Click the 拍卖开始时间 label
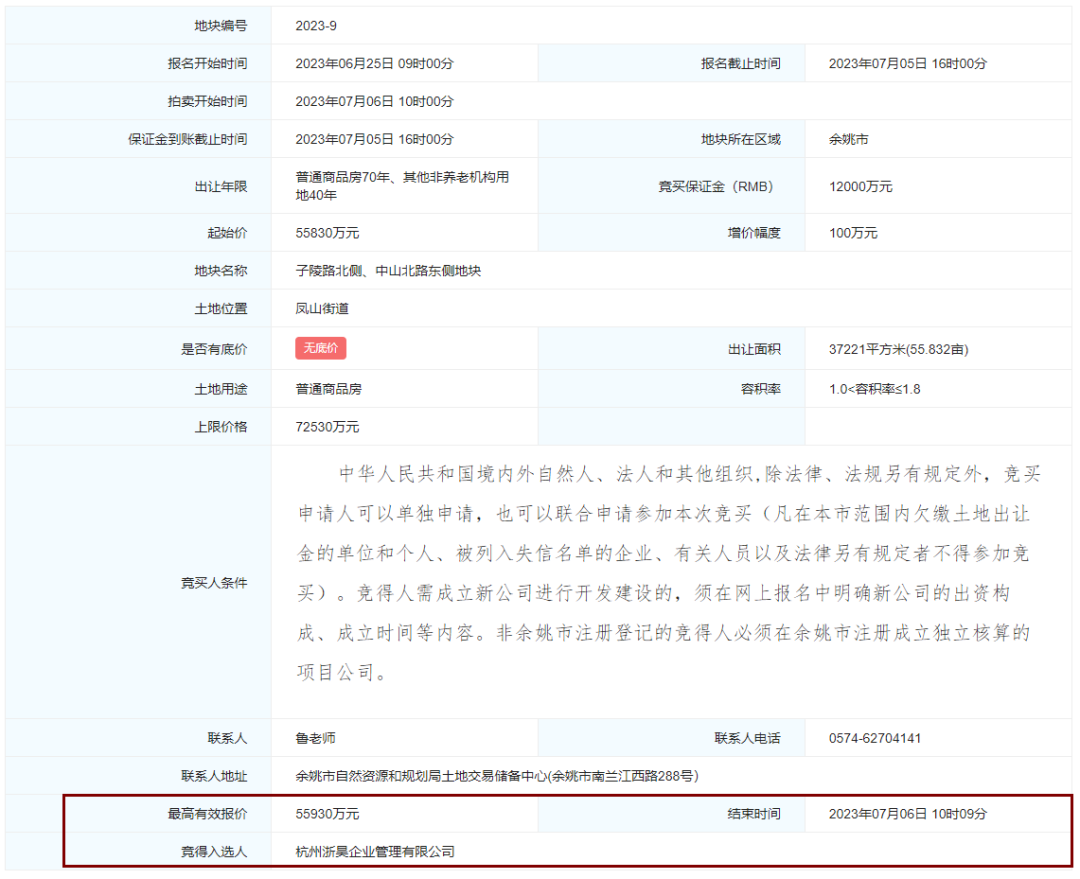 pos(207,101)
